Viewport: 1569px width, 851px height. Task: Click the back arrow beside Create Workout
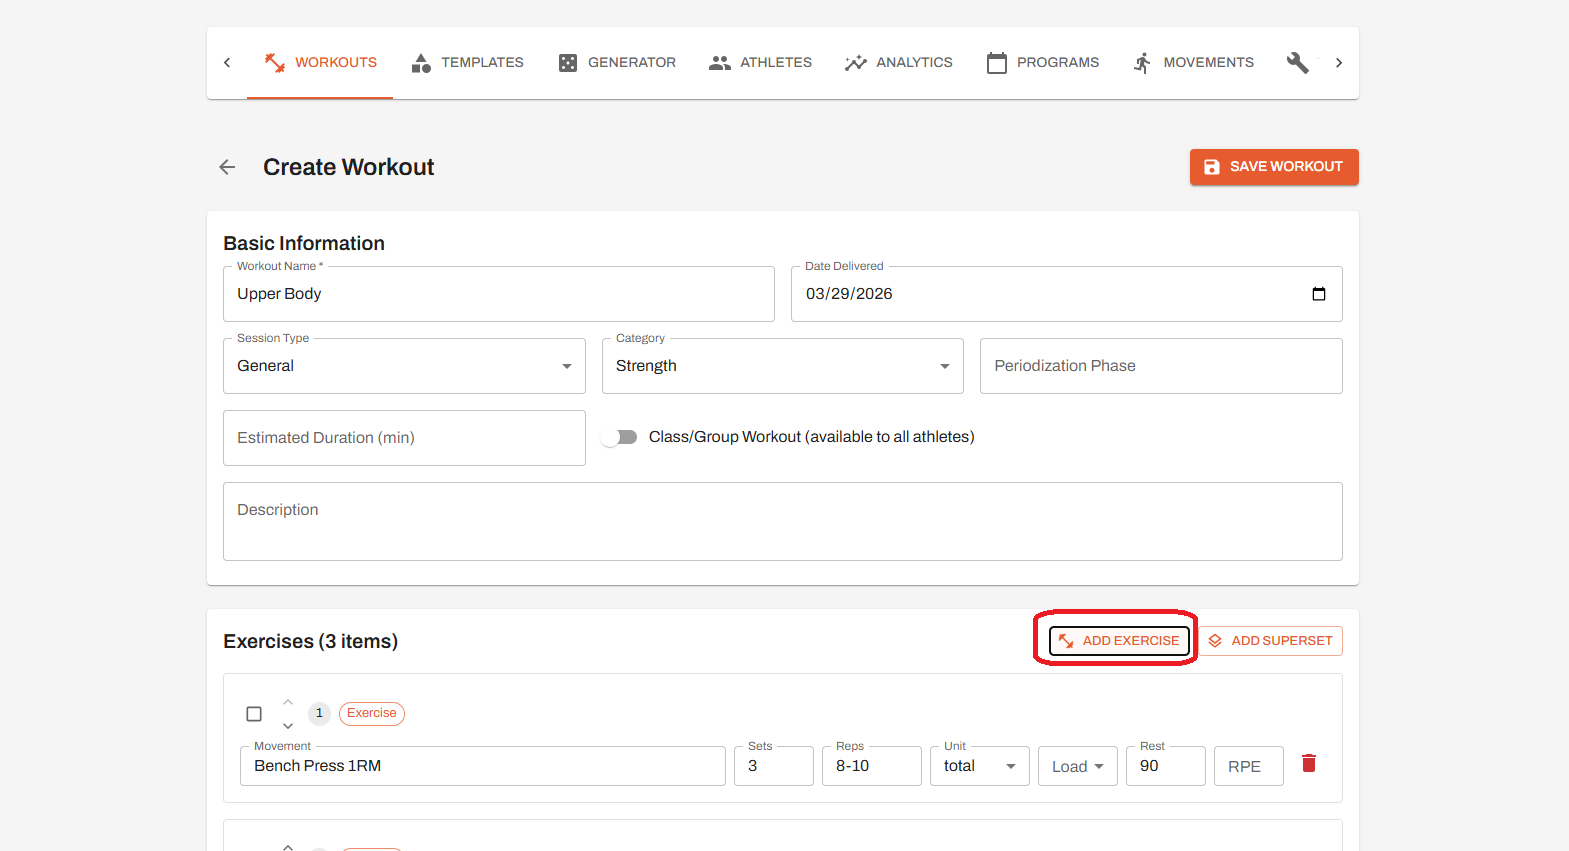point(227,167)
